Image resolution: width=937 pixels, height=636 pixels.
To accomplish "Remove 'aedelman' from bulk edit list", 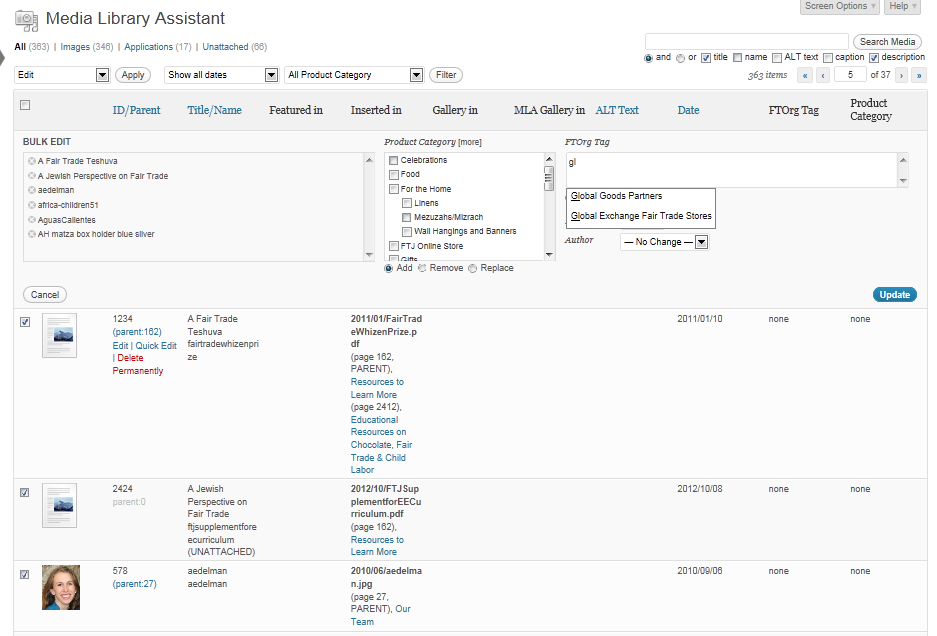I will click(32, 190).
